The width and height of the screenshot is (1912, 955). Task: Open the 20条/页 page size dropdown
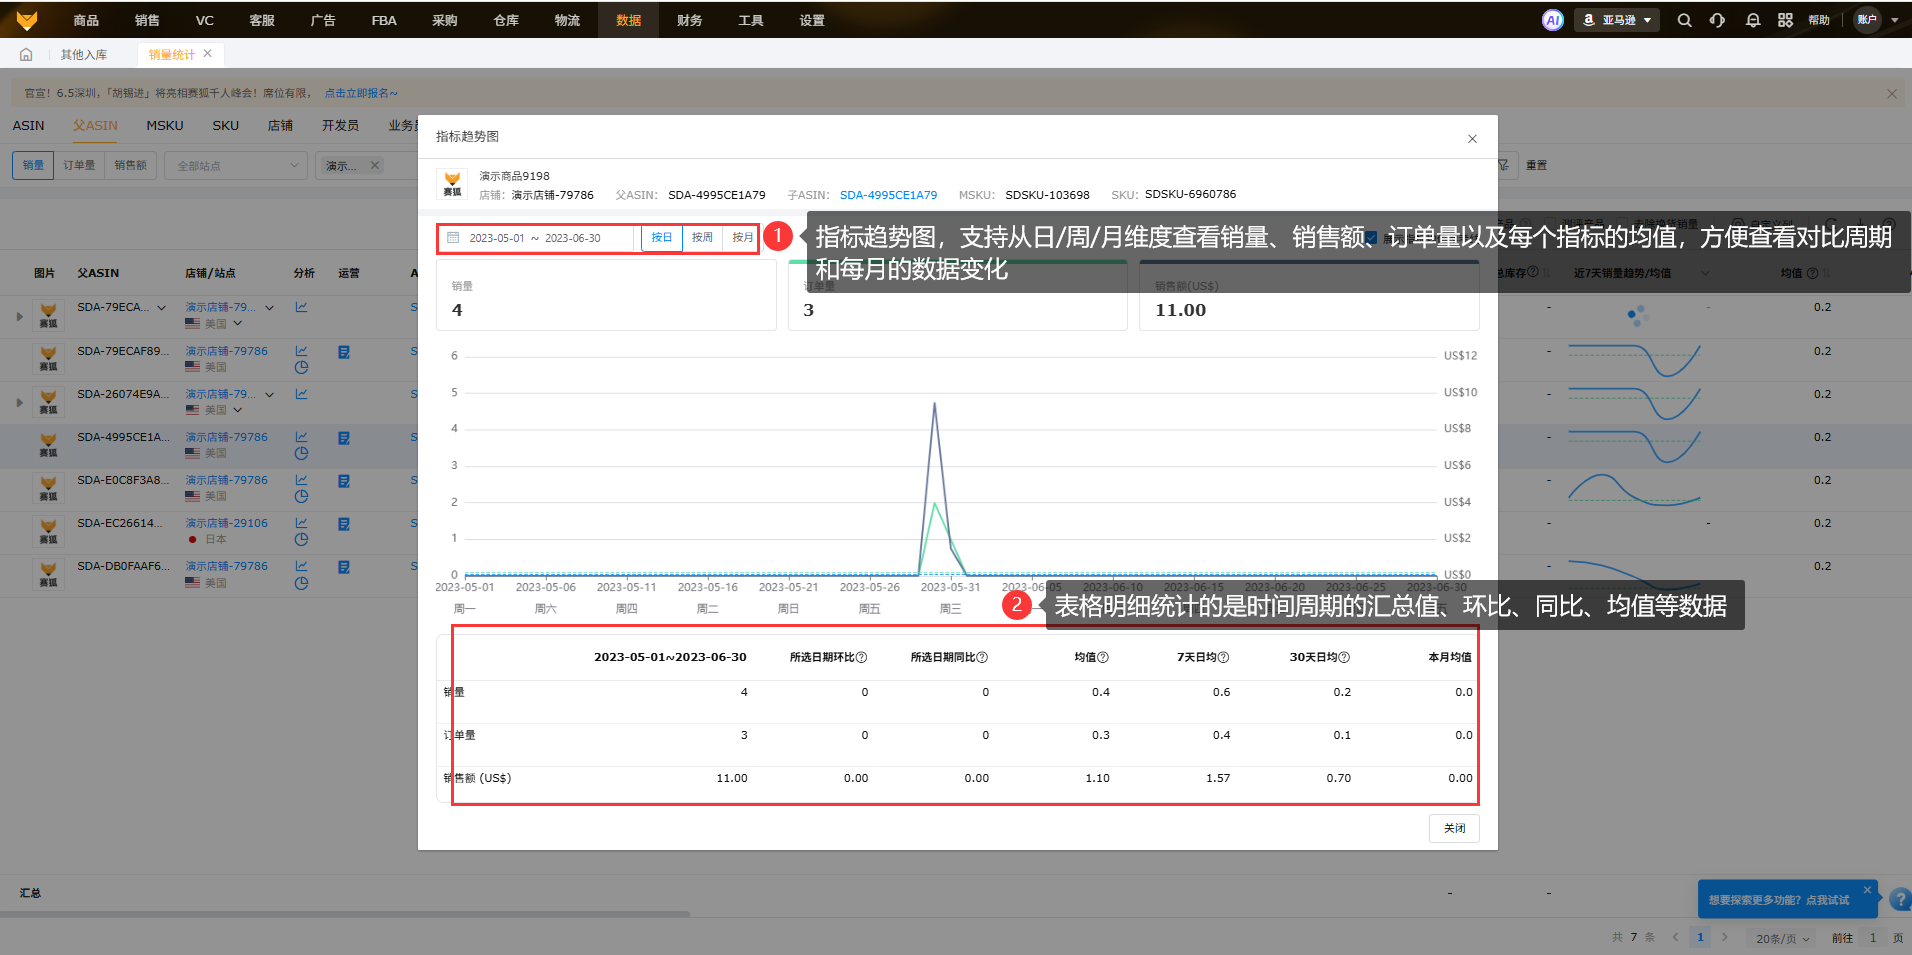click(1783, 938)
